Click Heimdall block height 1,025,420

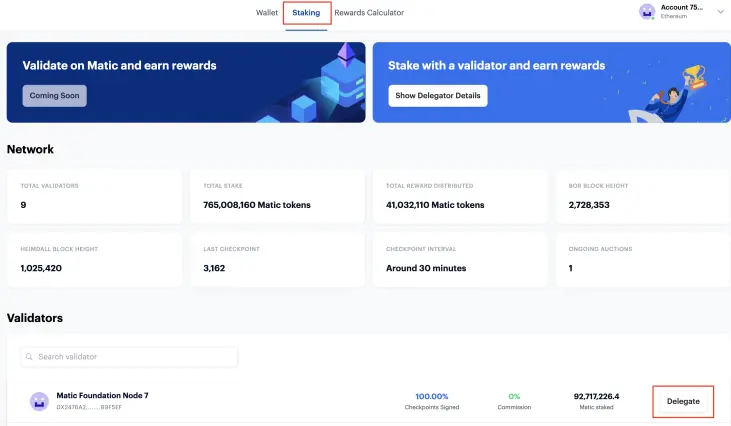(x=41, y=268)
